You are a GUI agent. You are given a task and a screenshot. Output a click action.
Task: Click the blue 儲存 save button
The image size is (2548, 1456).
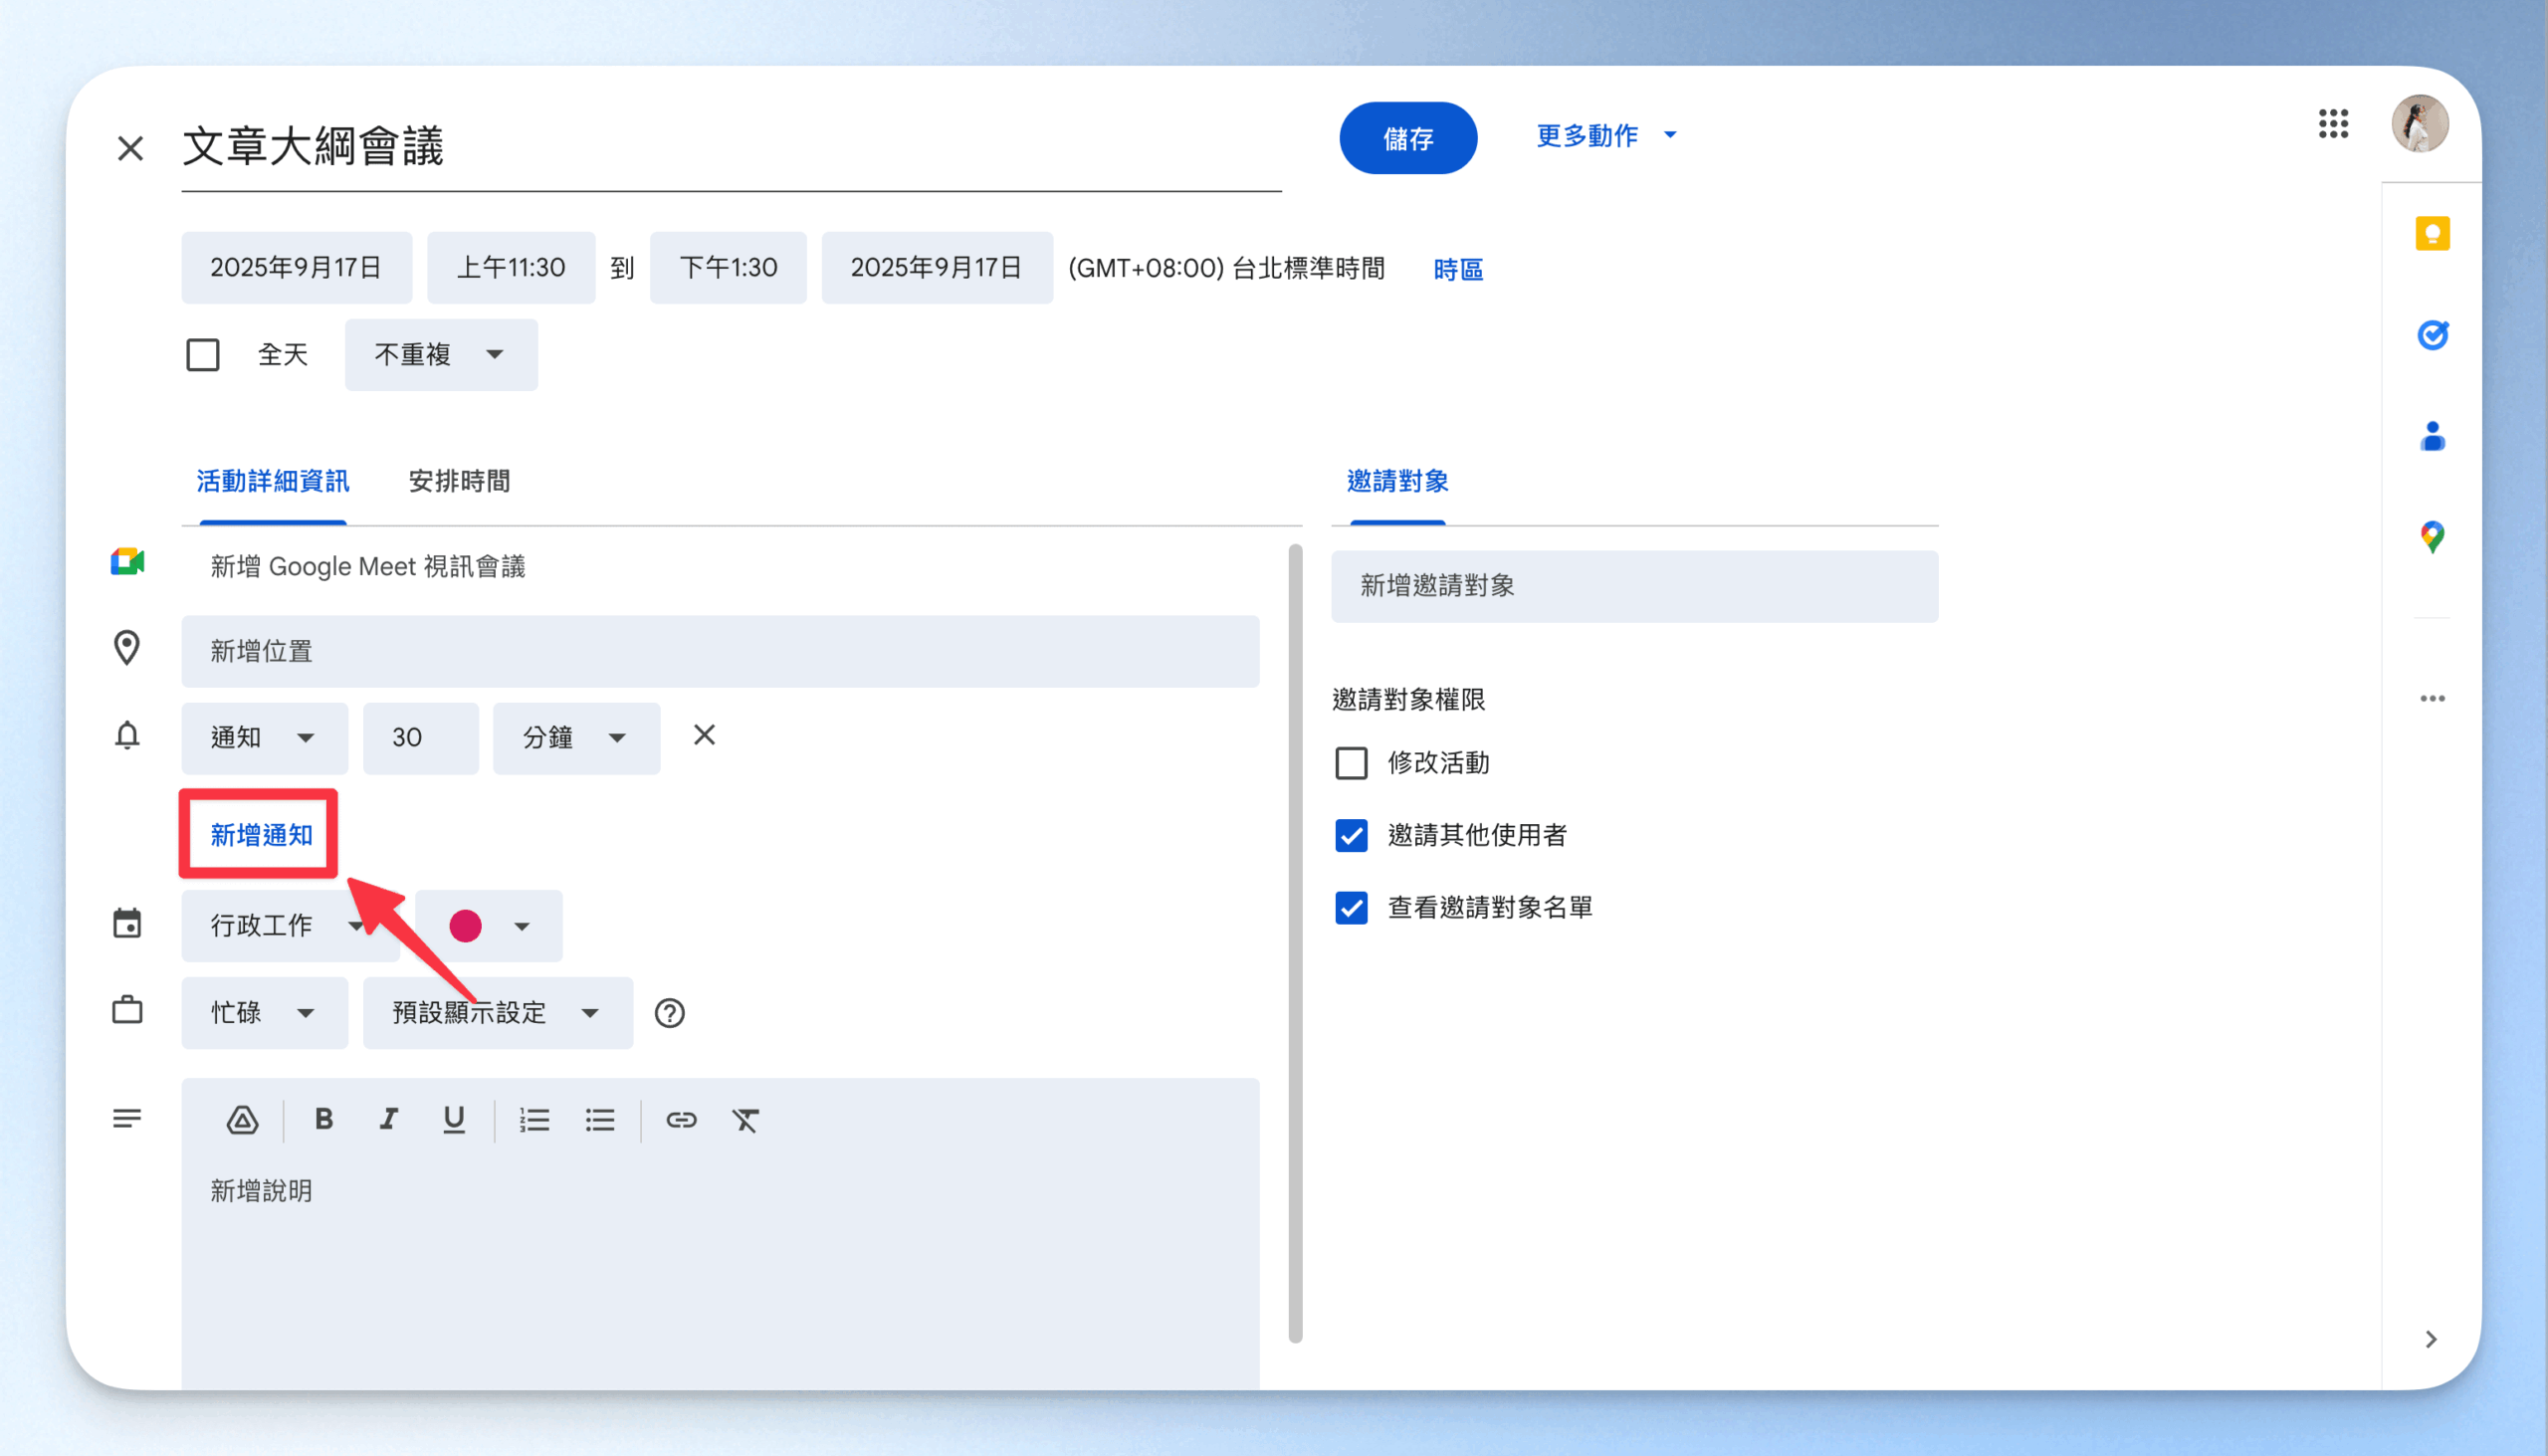pos(1407,138)
